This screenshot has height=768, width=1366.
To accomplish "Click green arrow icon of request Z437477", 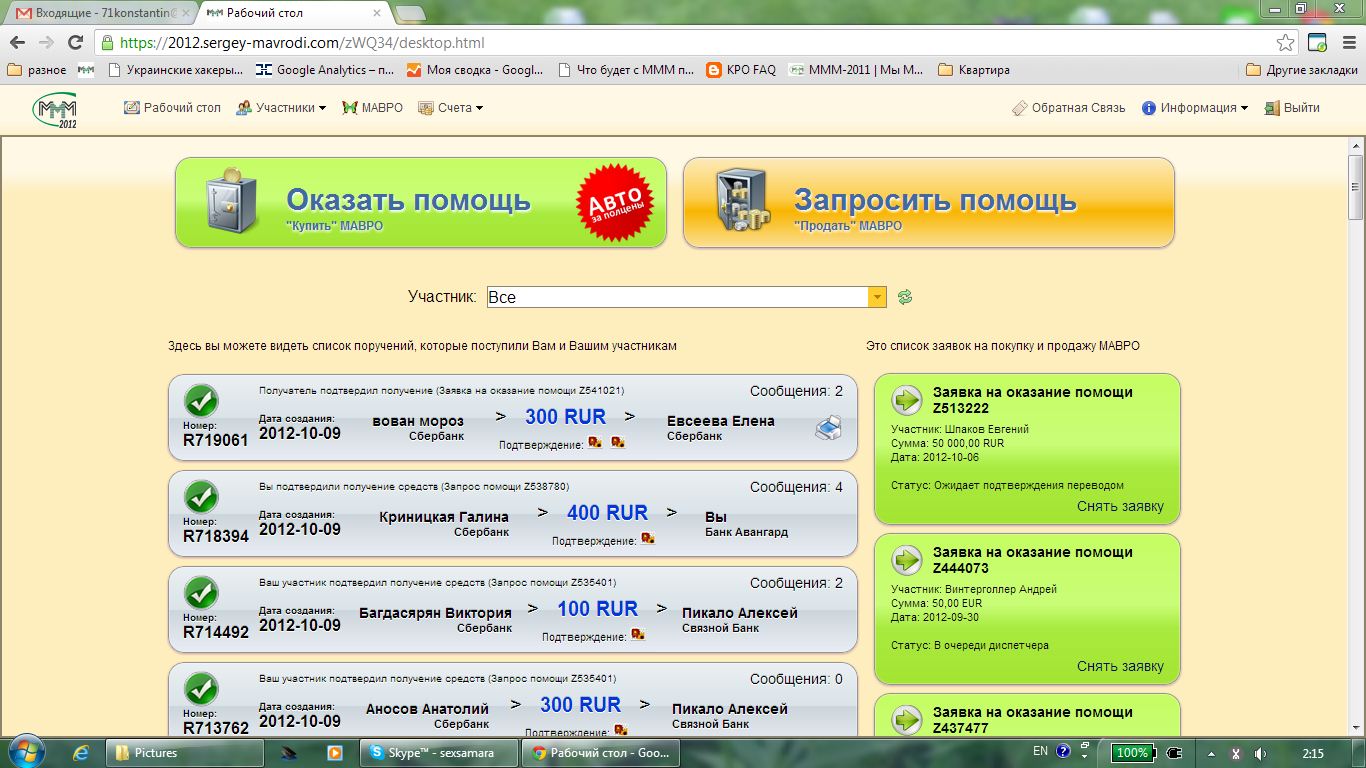I will (907, 720).
